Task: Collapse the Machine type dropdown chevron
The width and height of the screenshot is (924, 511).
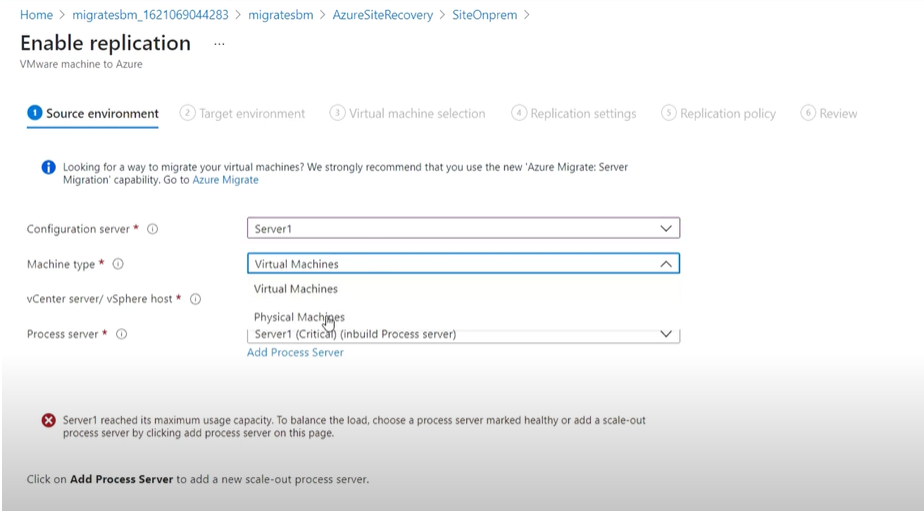Action: tap(666, 264)
